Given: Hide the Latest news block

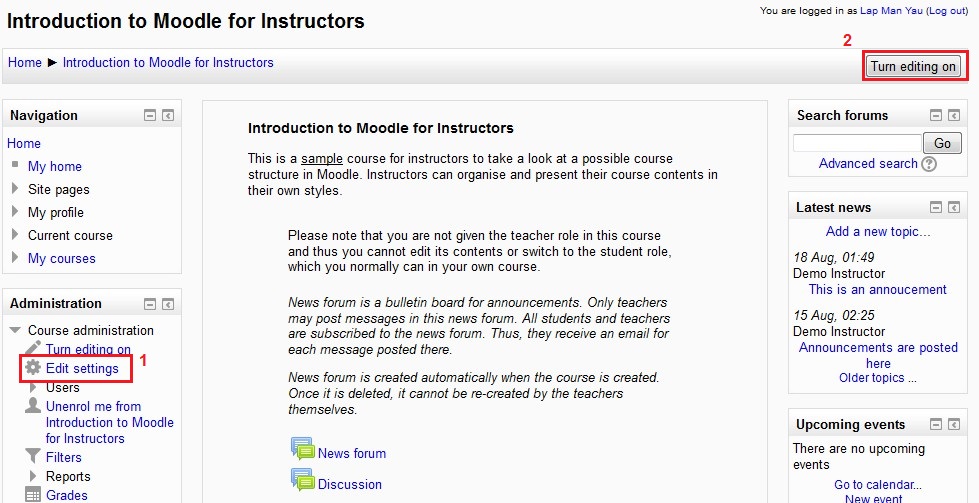Looking at the screenshot, I should point(936,208).
